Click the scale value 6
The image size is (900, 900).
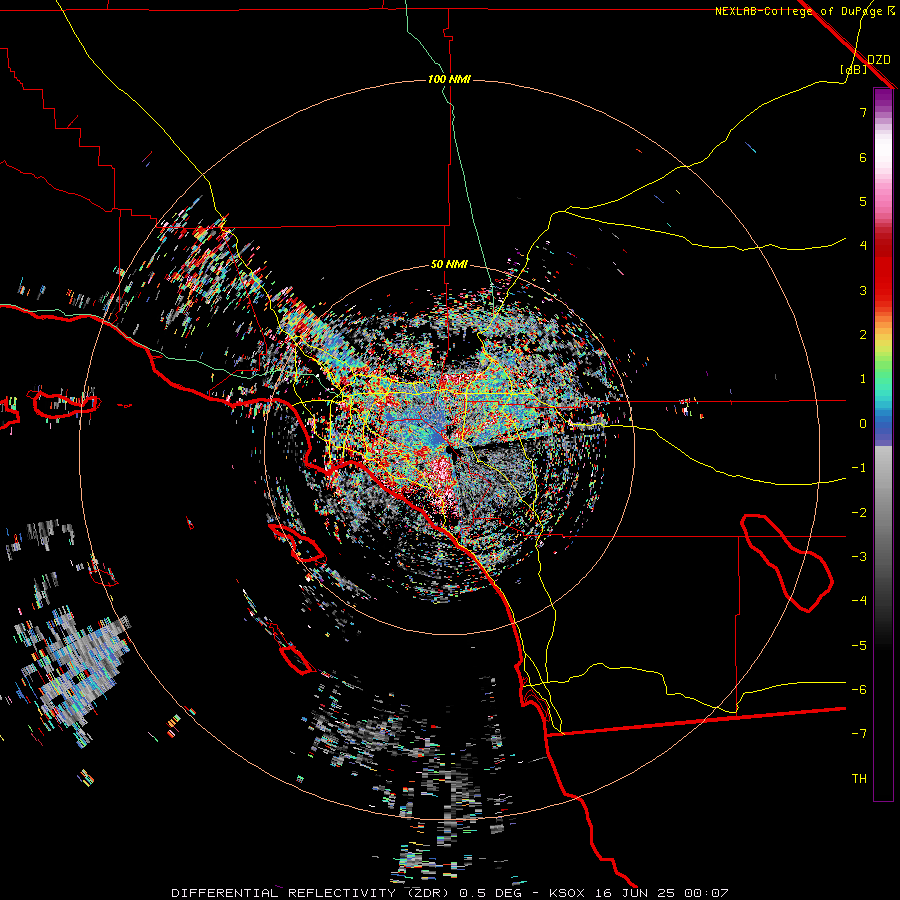click(863, 157)
